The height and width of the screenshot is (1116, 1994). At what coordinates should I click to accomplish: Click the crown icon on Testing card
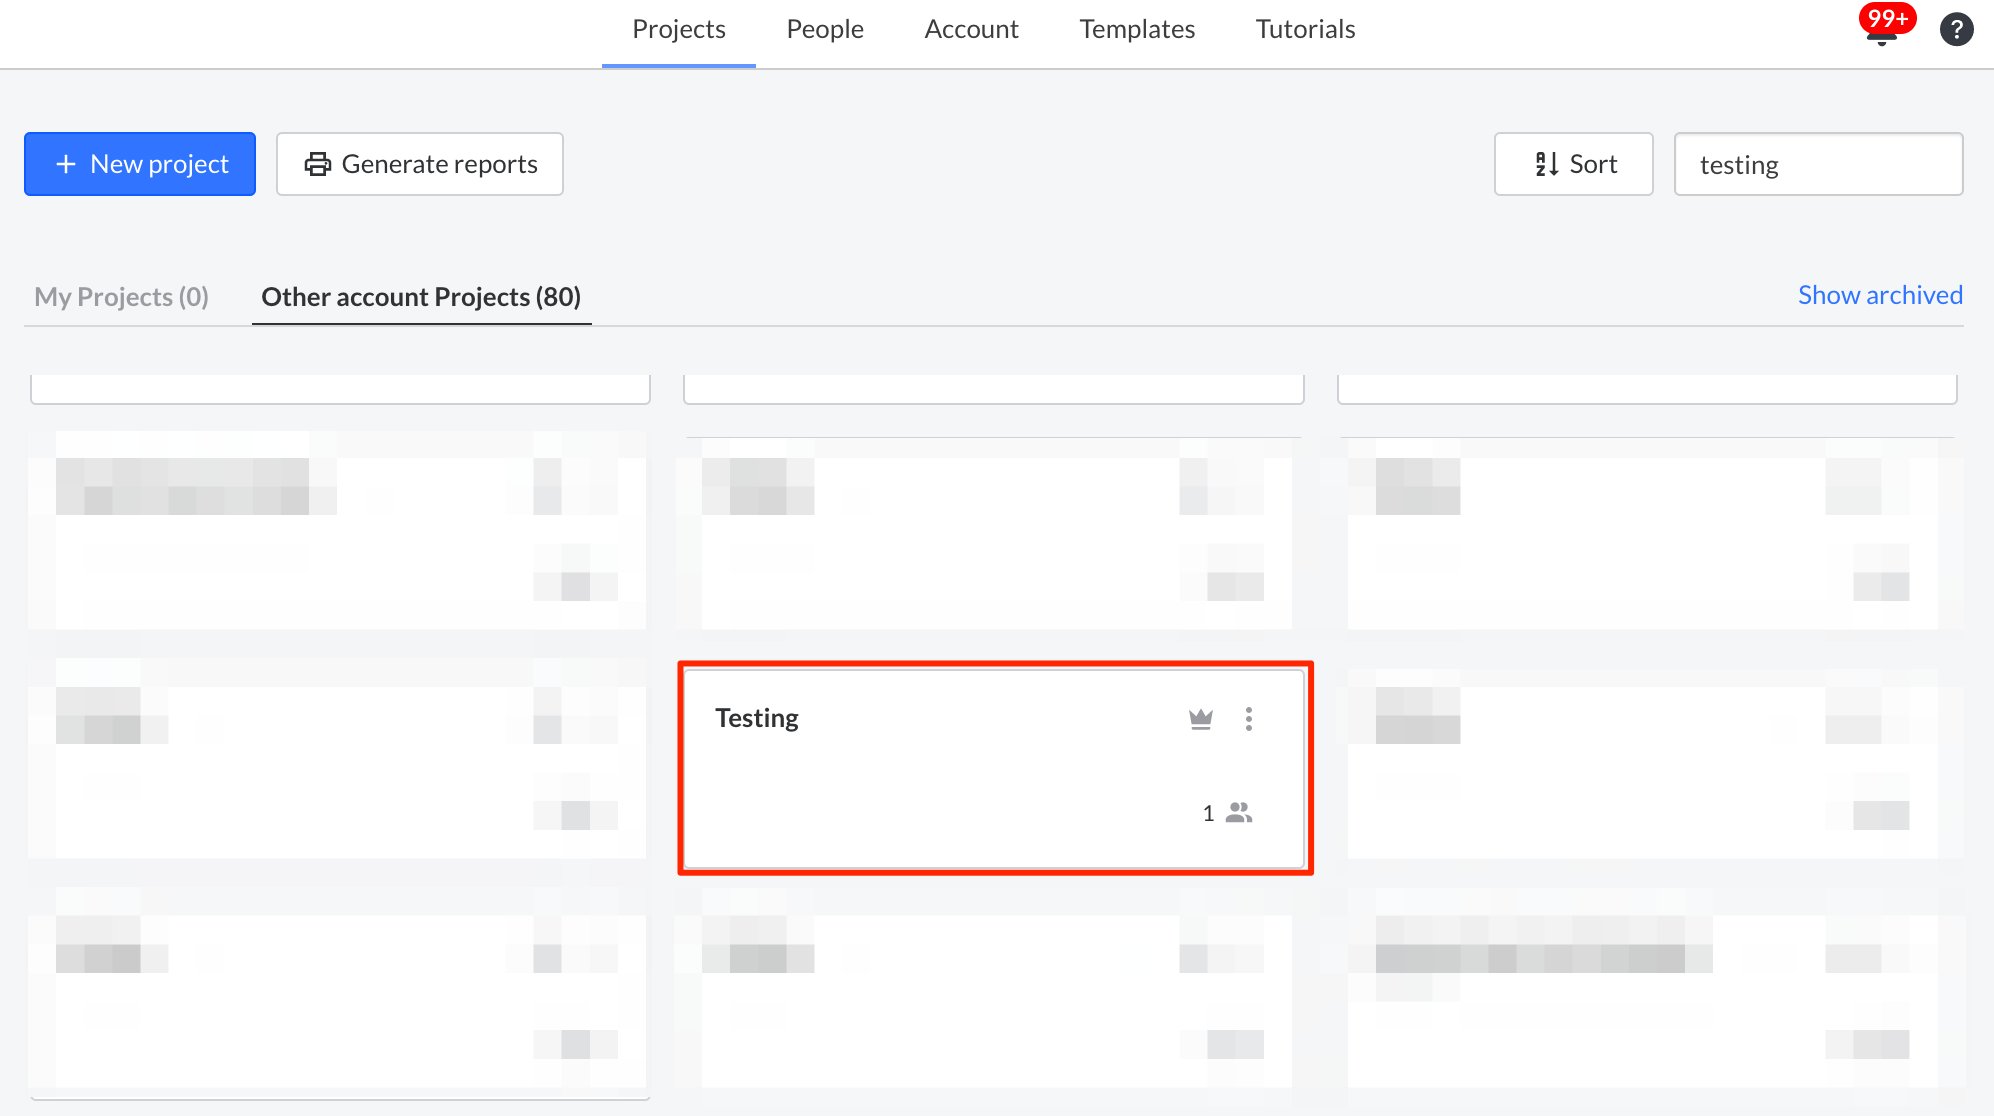tap(1200, 719)
